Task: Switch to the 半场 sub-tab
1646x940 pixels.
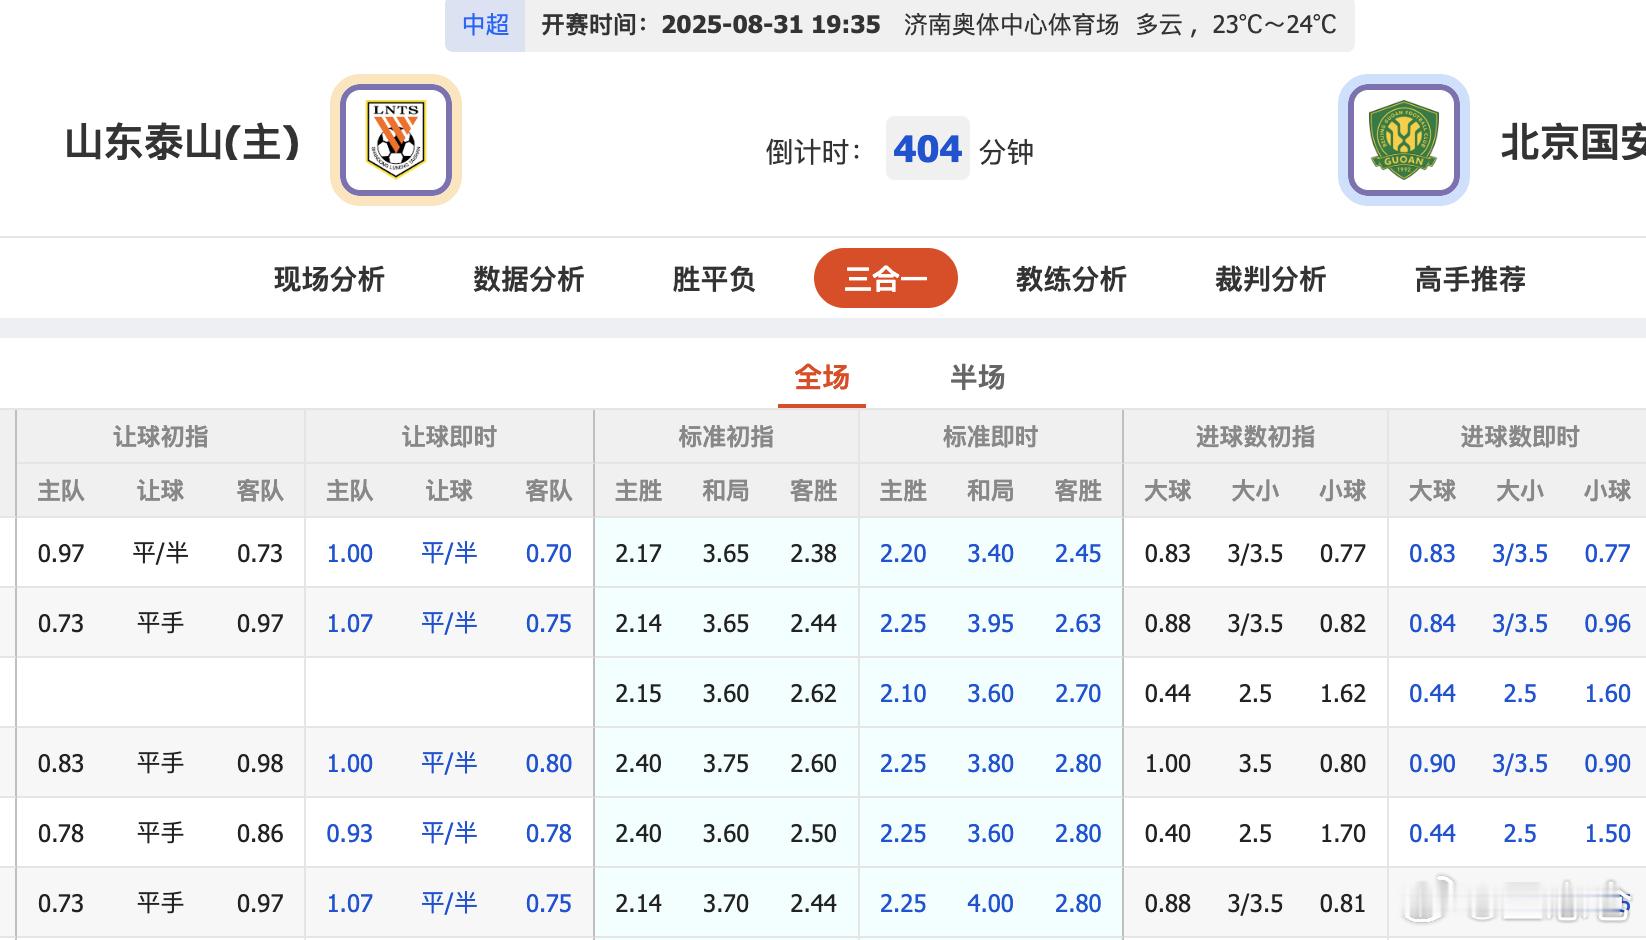Action: click(x=977, y=377)
